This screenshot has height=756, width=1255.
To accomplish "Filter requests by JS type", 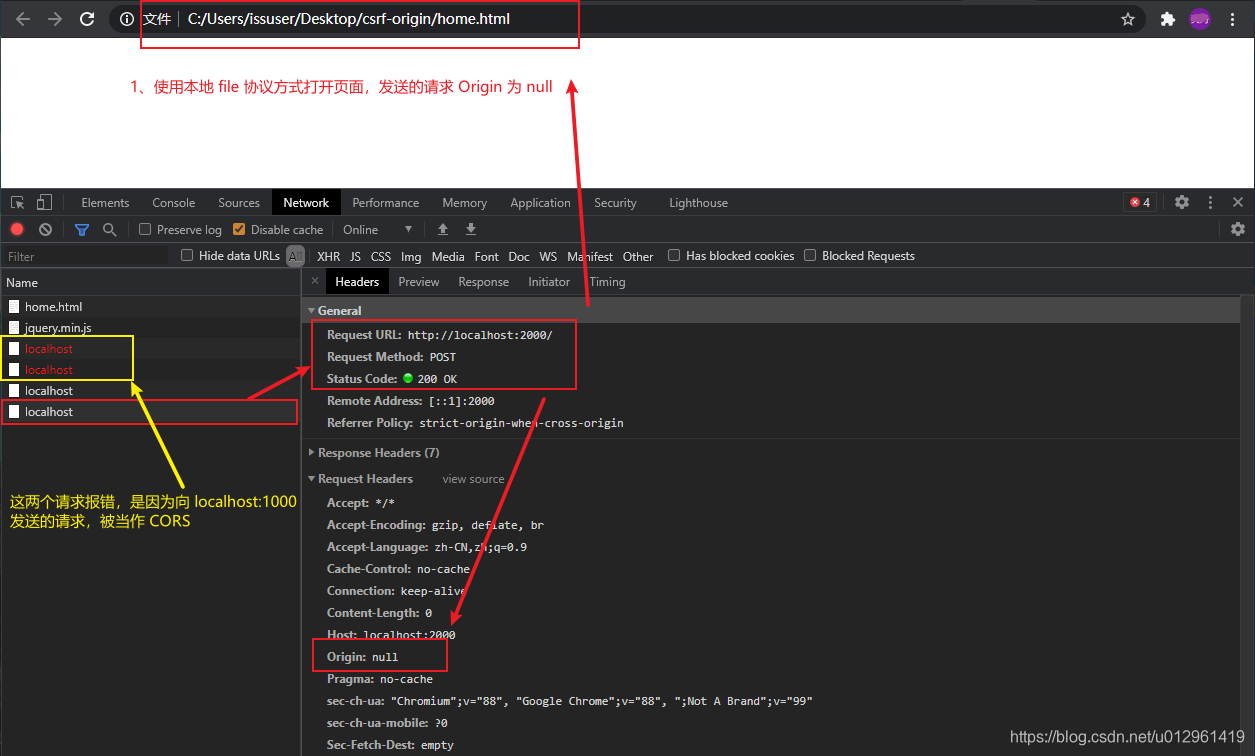I will point(355,256).
